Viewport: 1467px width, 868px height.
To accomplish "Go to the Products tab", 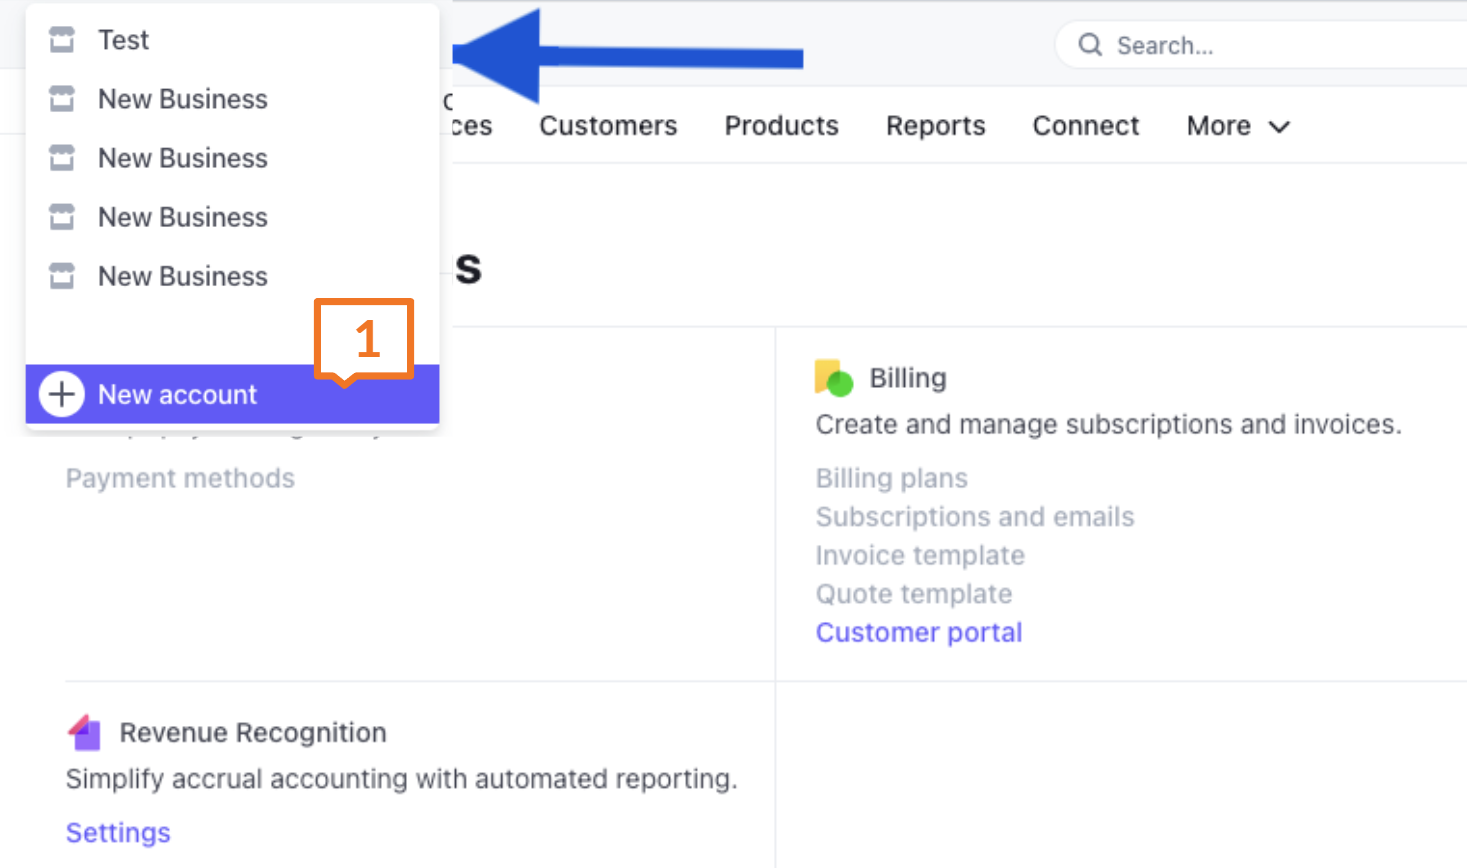I will pyautogui.click(x=781, y=126).
